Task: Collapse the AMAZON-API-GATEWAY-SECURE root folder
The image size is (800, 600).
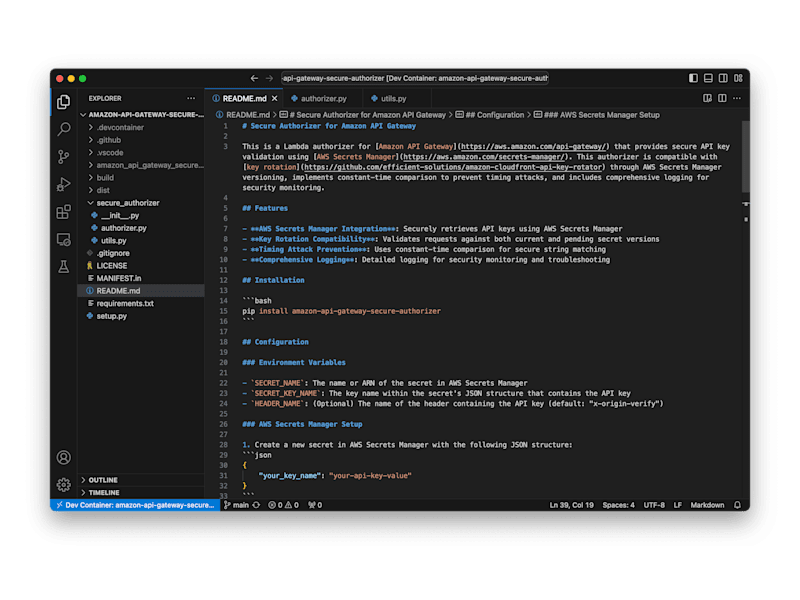Action: [142, 115]
